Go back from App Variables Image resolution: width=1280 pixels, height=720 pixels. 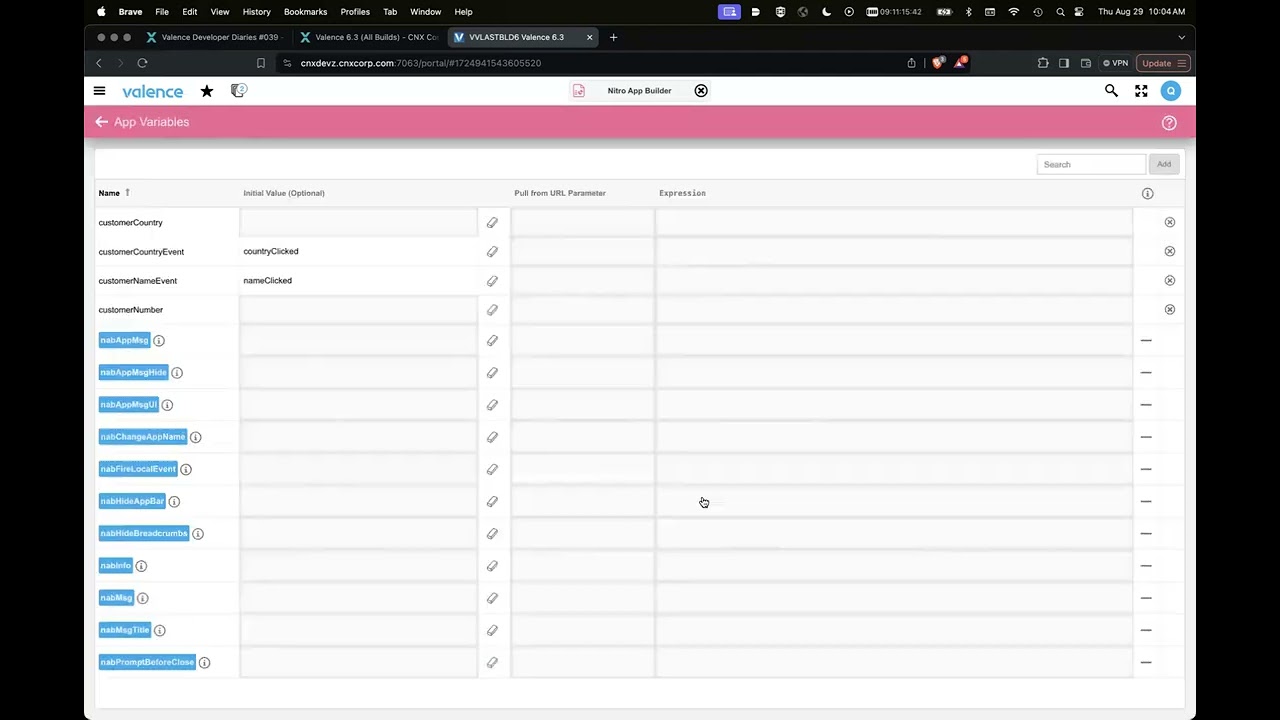tap(101, 122)
